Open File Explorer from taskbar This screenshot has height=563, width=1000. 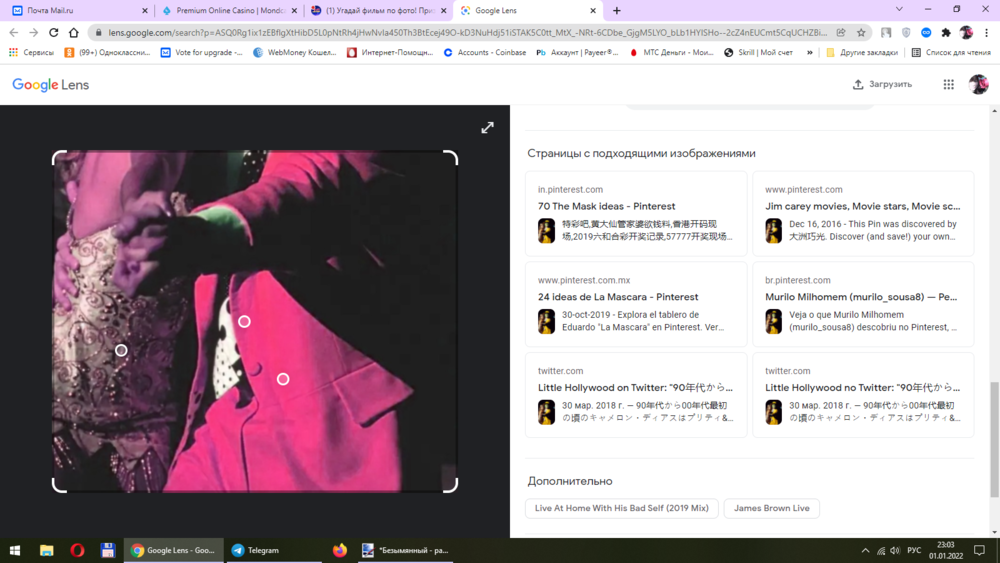(47, 550)
